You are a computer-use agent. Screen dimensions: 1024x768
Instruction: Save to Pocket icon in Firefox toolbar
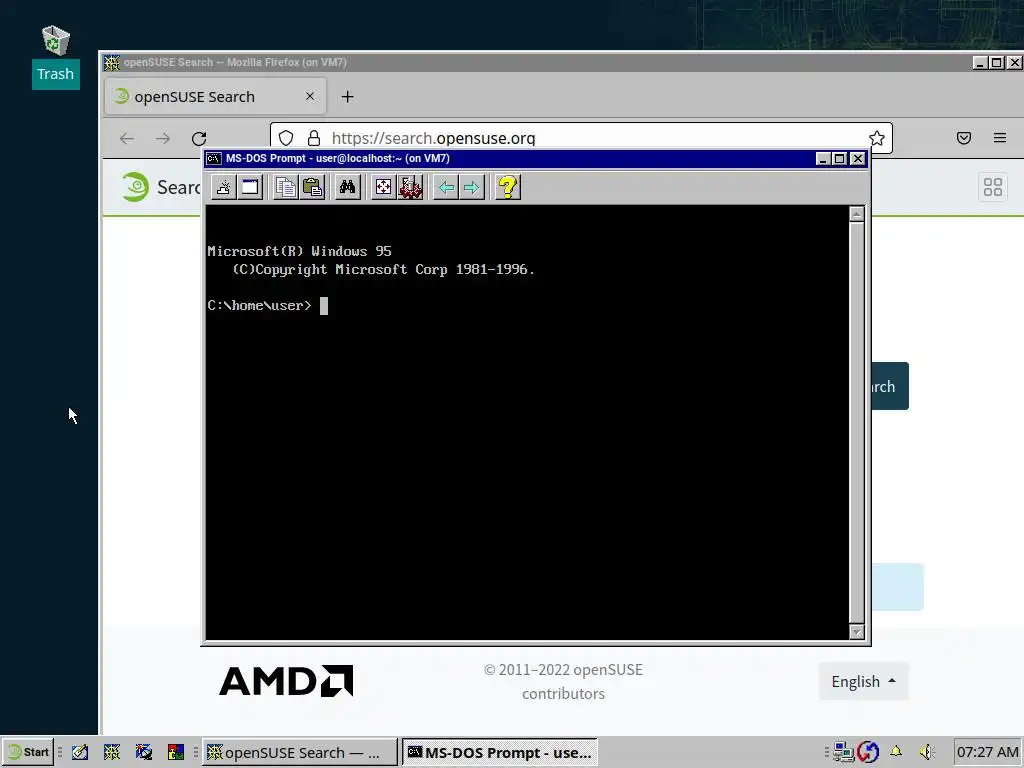tap(964, 138)
